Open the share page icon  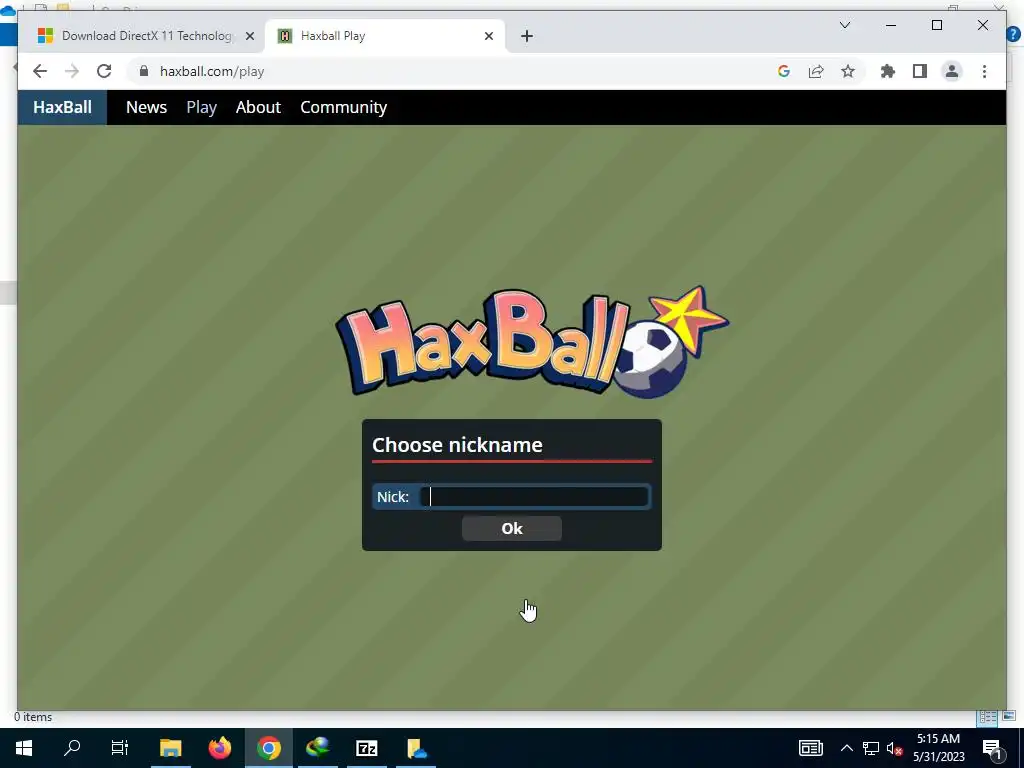[x=816, y=71]
